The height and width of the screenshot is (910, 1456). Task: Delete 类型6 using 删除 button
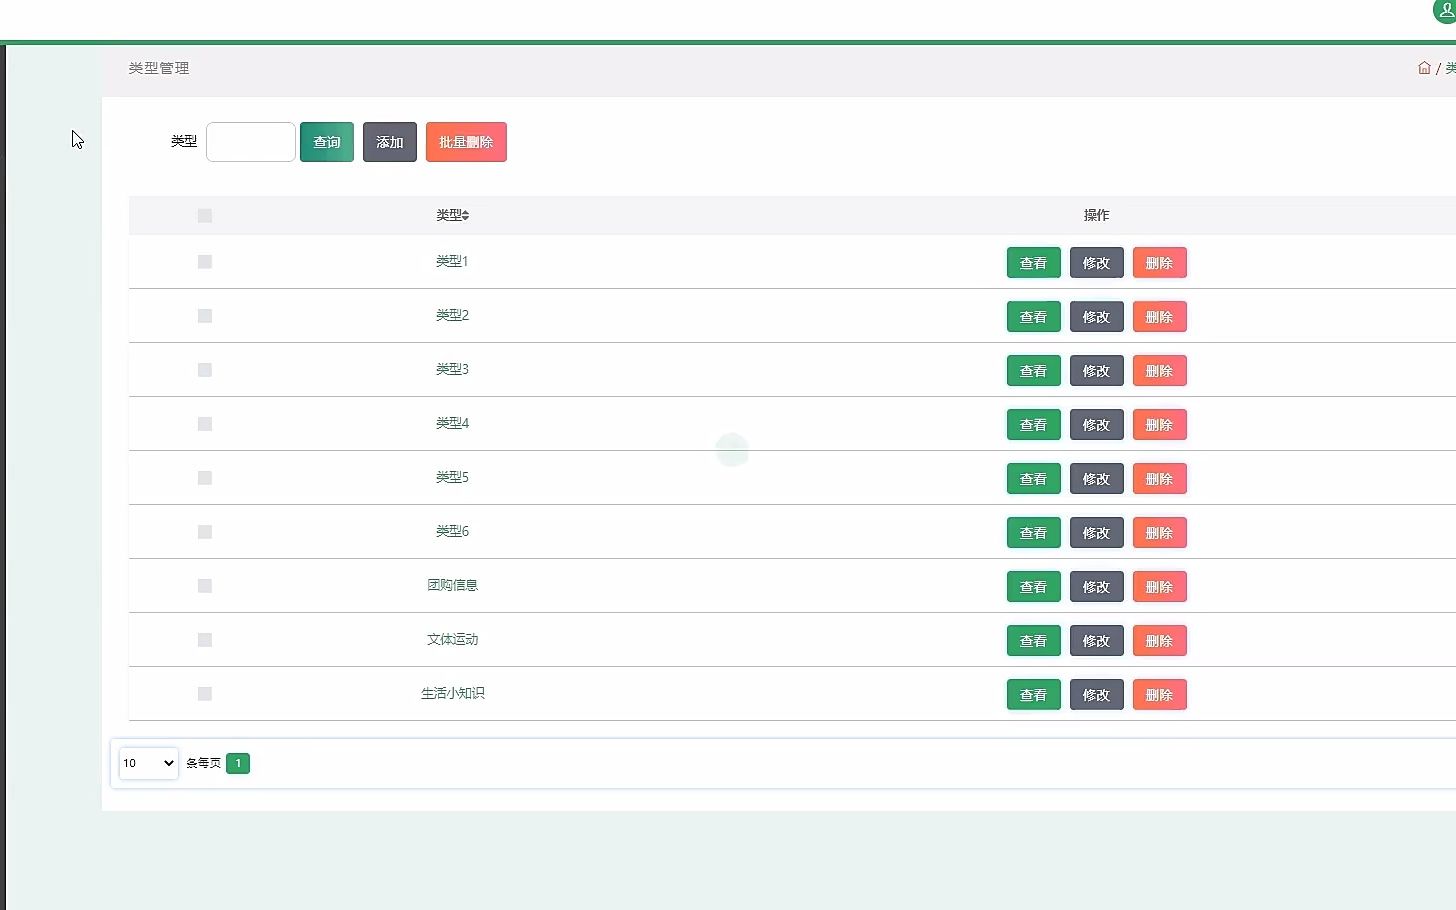[x=1159, y=533]
